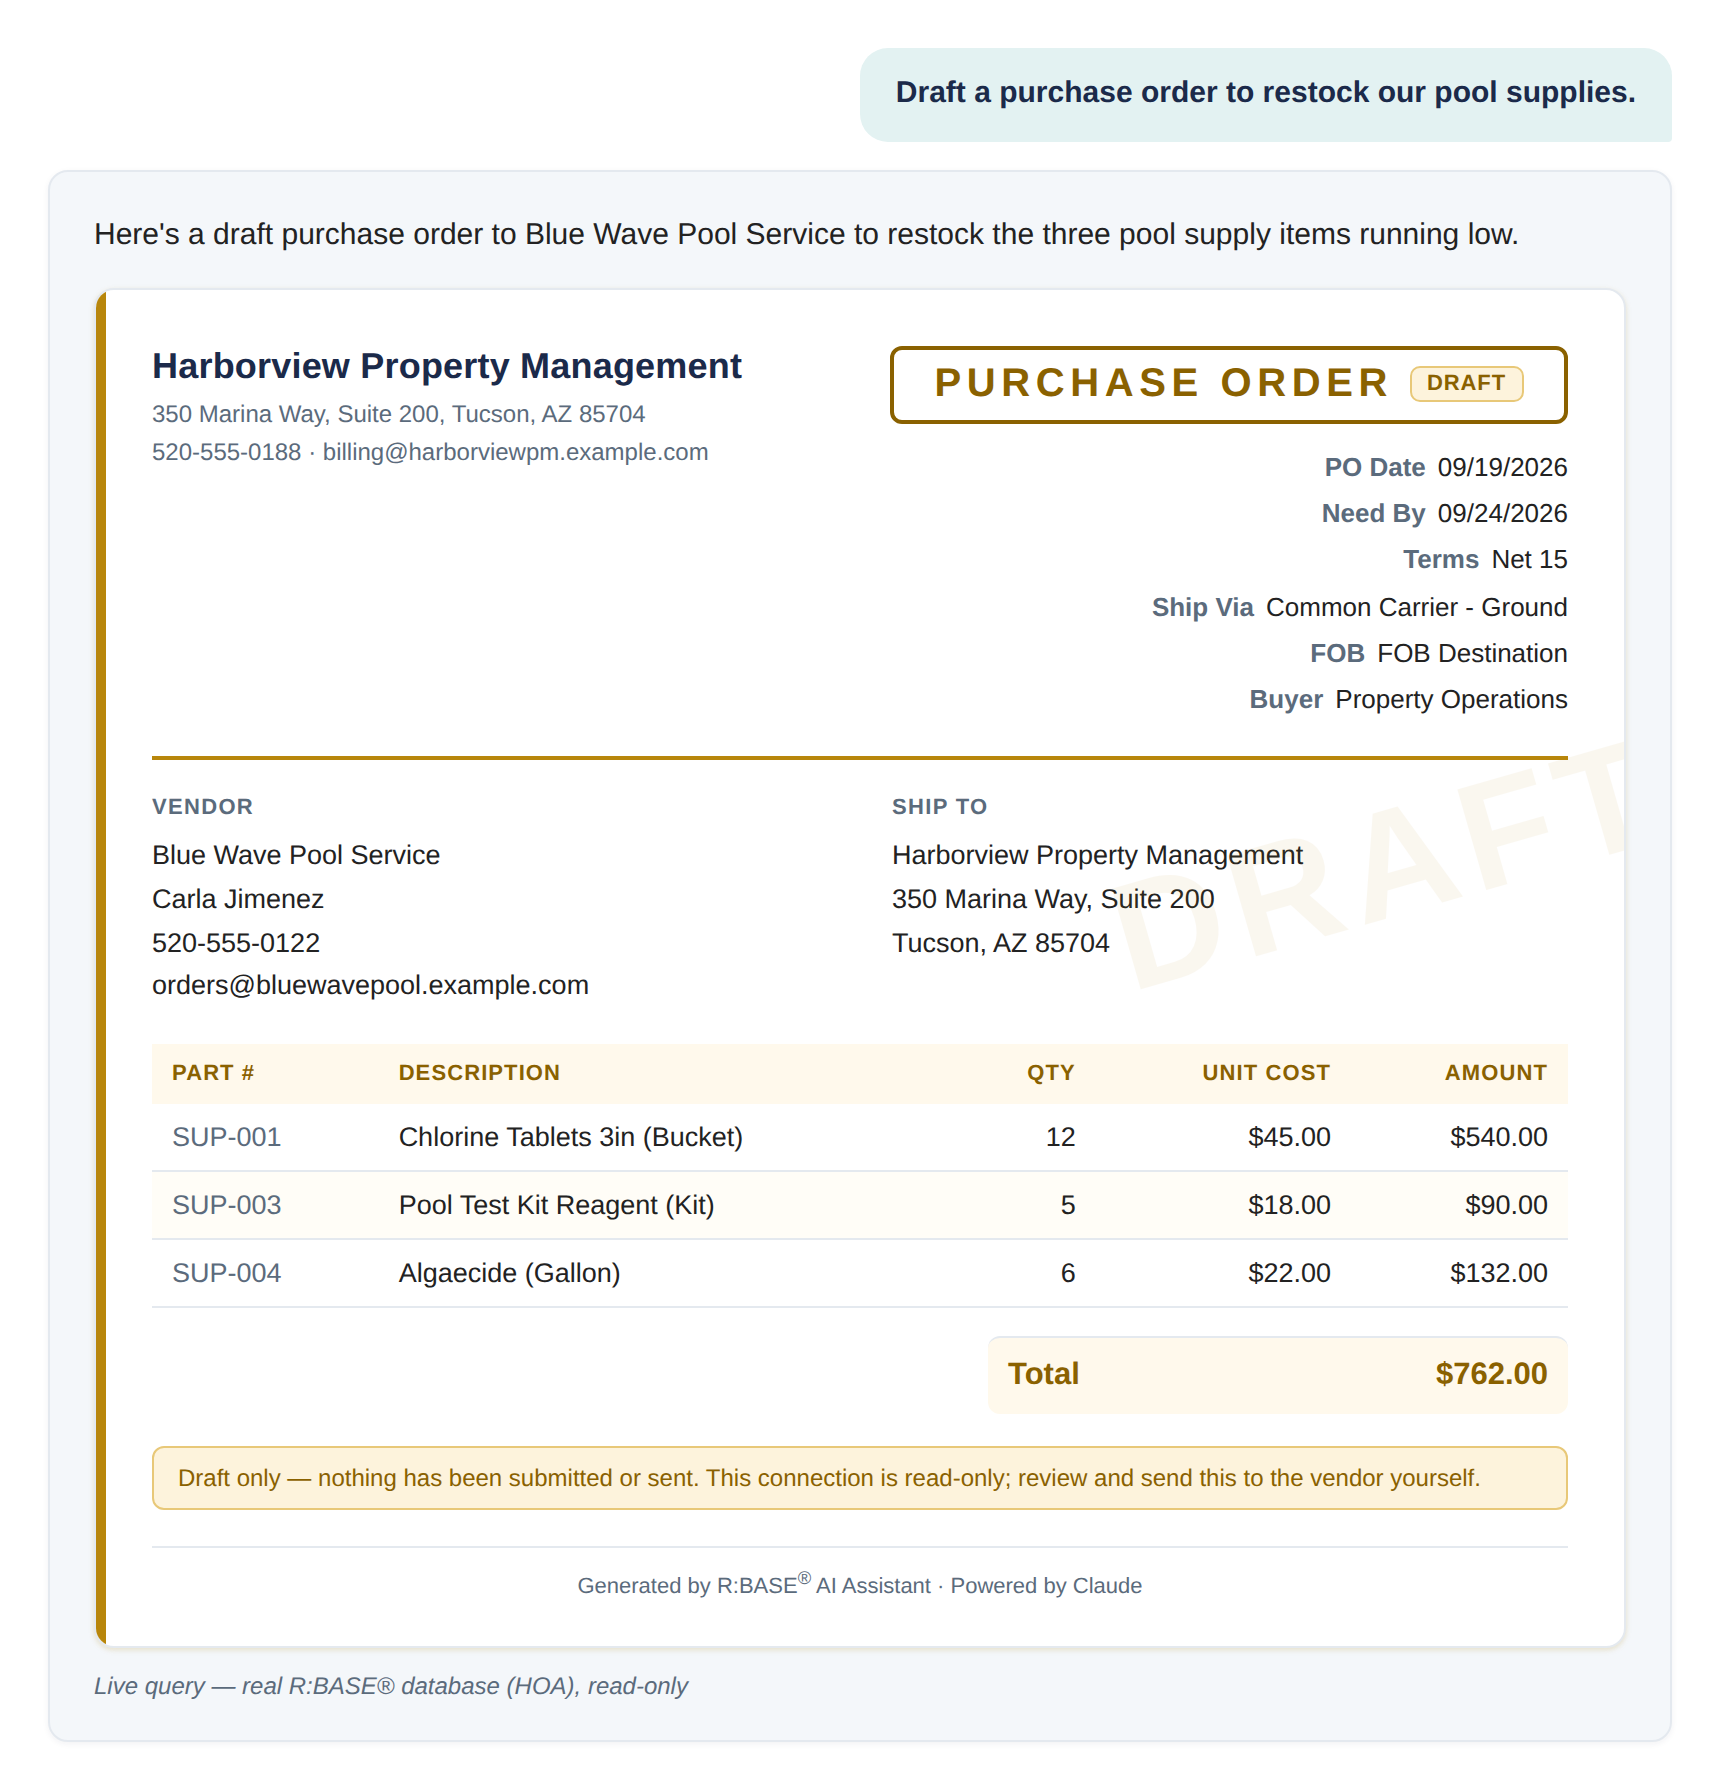This screenshot has width=1720, height=1792.
Task: Click vendor contact Carla Jimenez
Action: [x=238, y=899]
